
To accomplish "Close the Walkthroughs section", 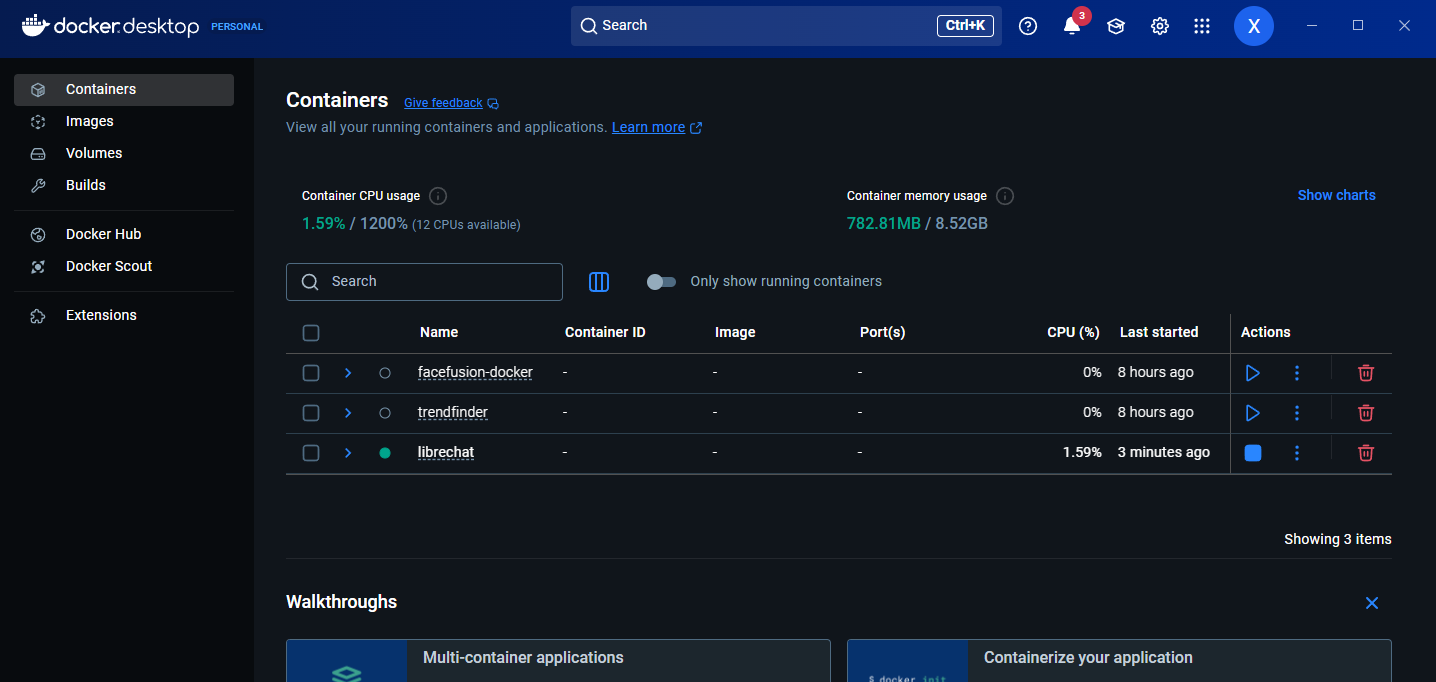I will pyautogui.click(x=1372, y=603).
